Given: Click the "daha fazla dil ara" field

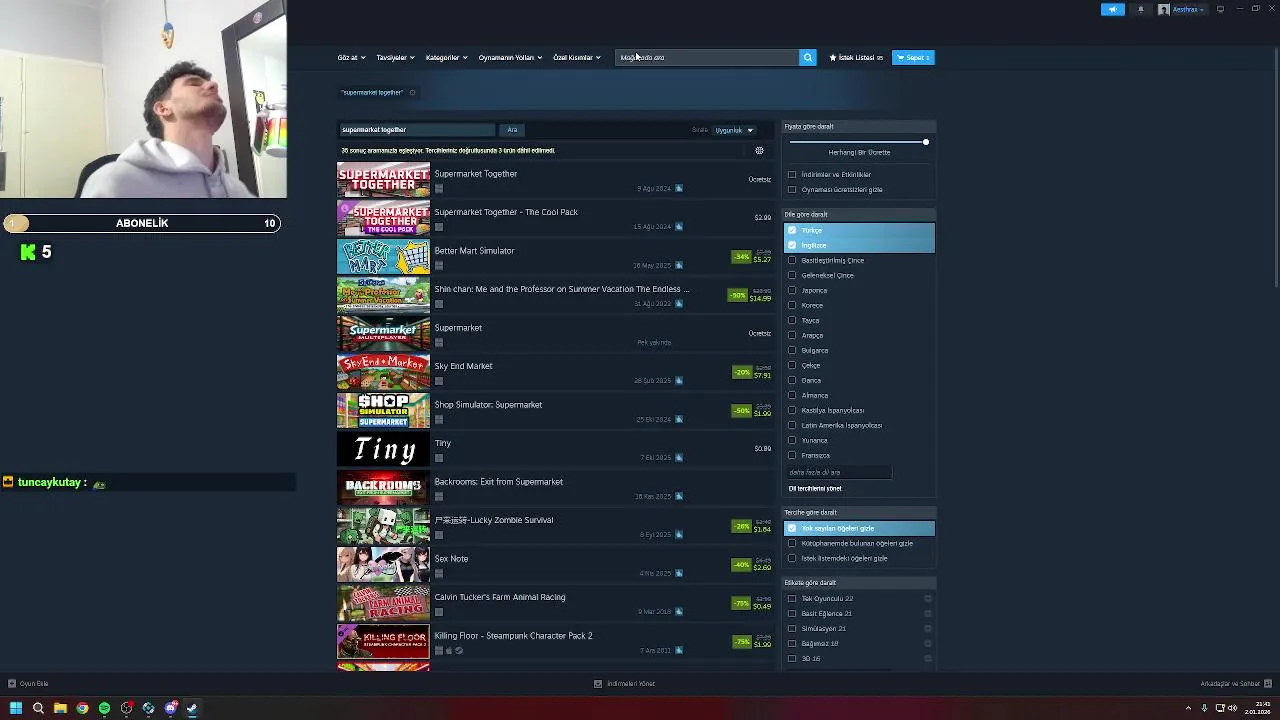Looking at the screenshot, I should [838, 473].
